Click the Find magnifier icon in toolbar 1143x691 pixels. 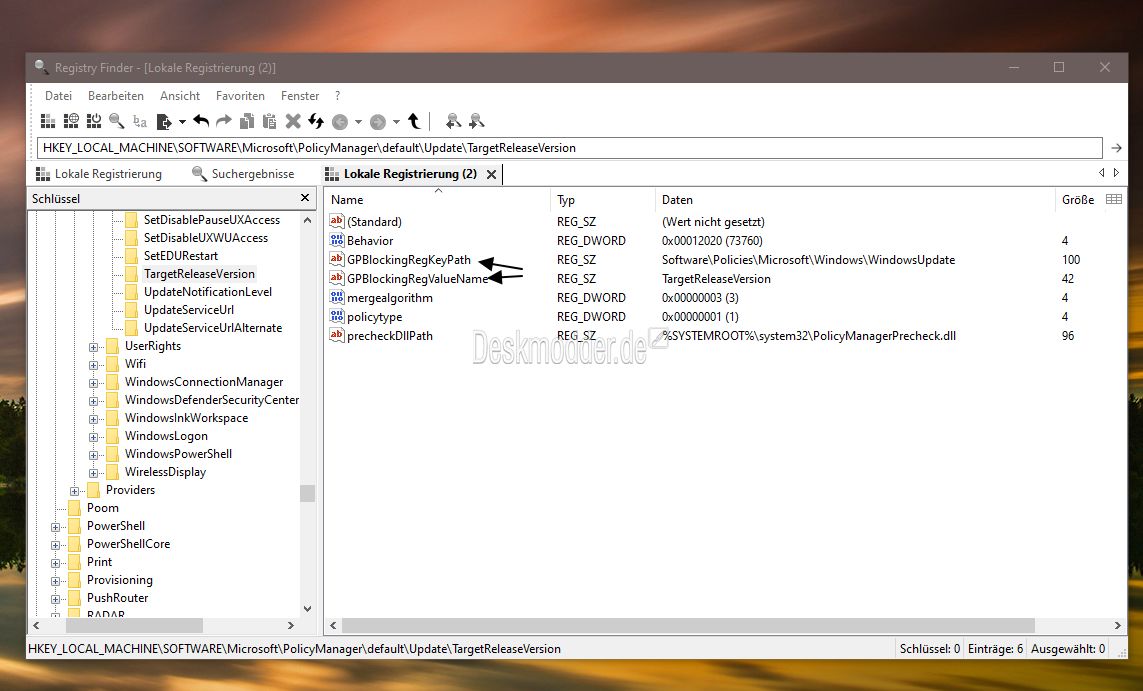click(x=117, y=121)
